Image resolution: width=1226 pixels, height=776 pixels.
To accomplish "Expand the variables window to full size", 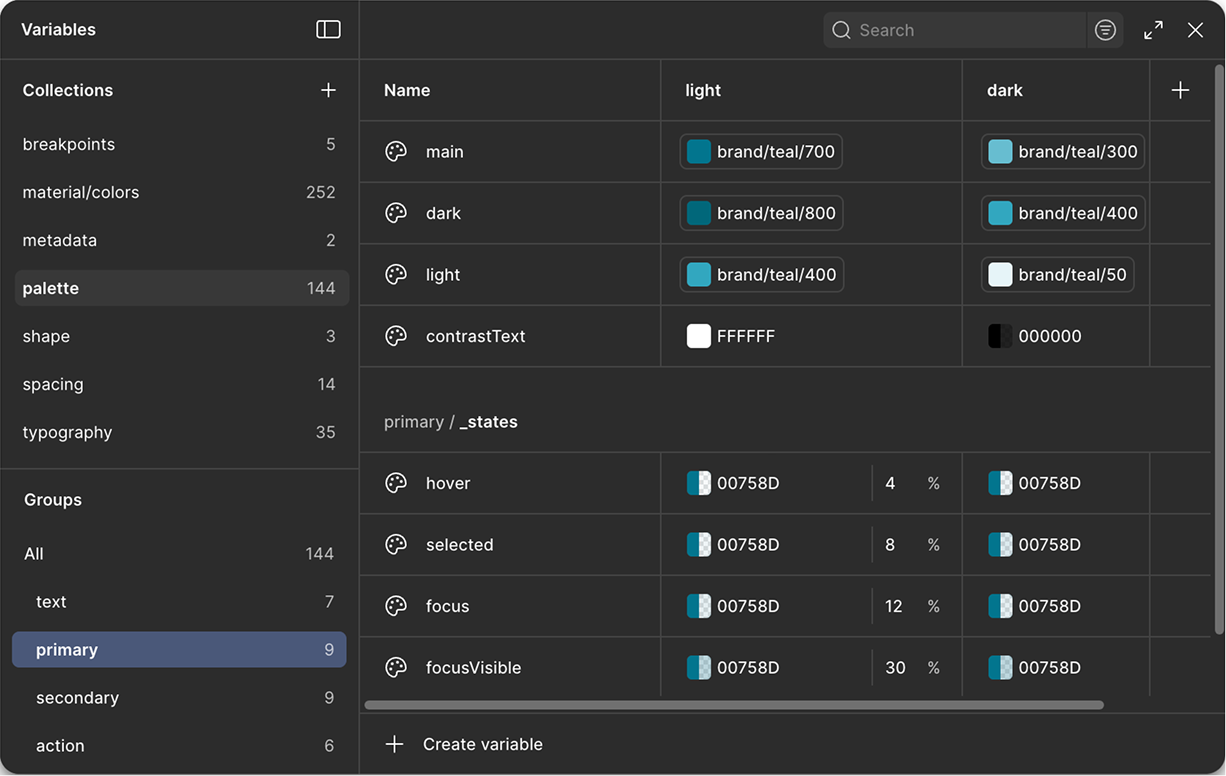I will click(1153, 30).
